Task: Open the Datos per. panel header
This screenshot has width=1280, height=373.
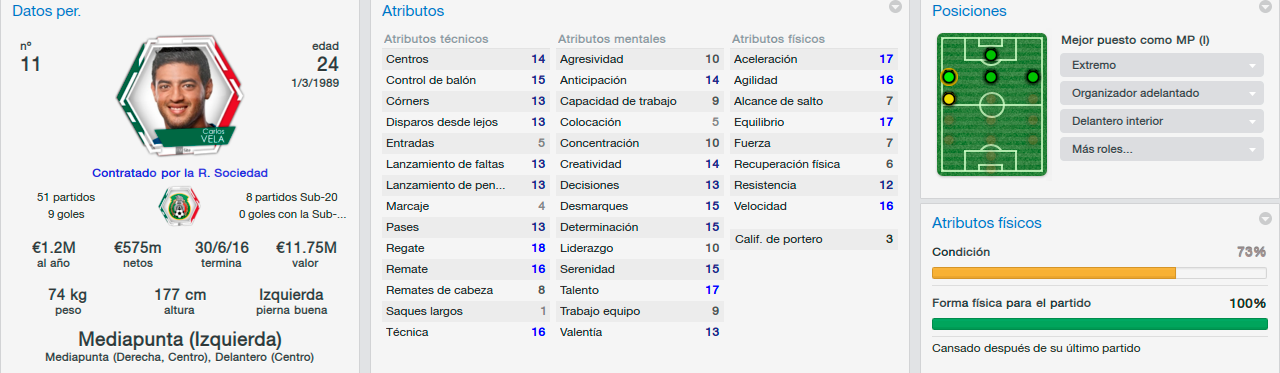Action: click(47, 11)
